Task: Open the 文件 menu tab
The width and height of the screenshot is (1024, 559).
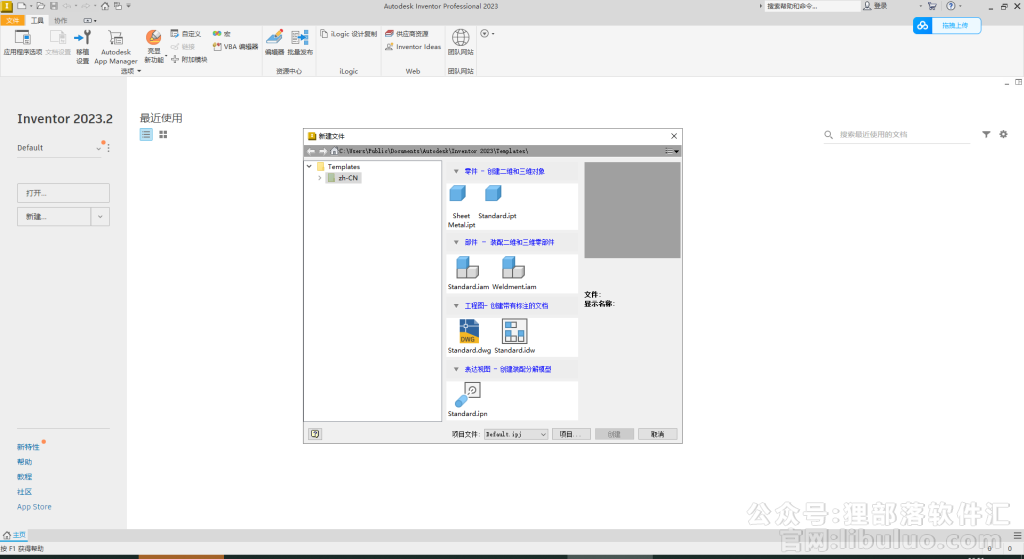Action: click(x=13, y=20)
